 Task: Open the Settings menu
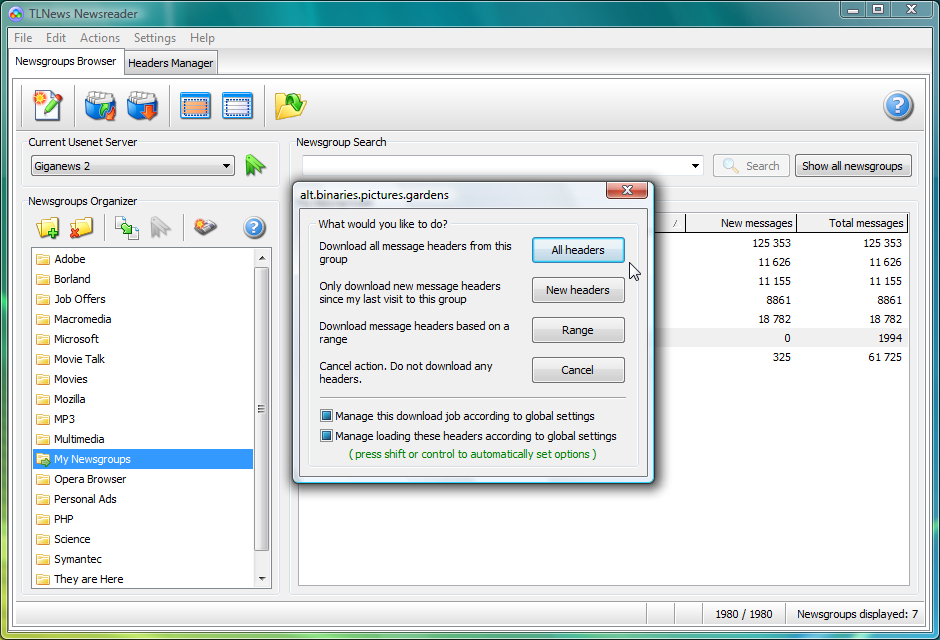[x=154, y=38]
